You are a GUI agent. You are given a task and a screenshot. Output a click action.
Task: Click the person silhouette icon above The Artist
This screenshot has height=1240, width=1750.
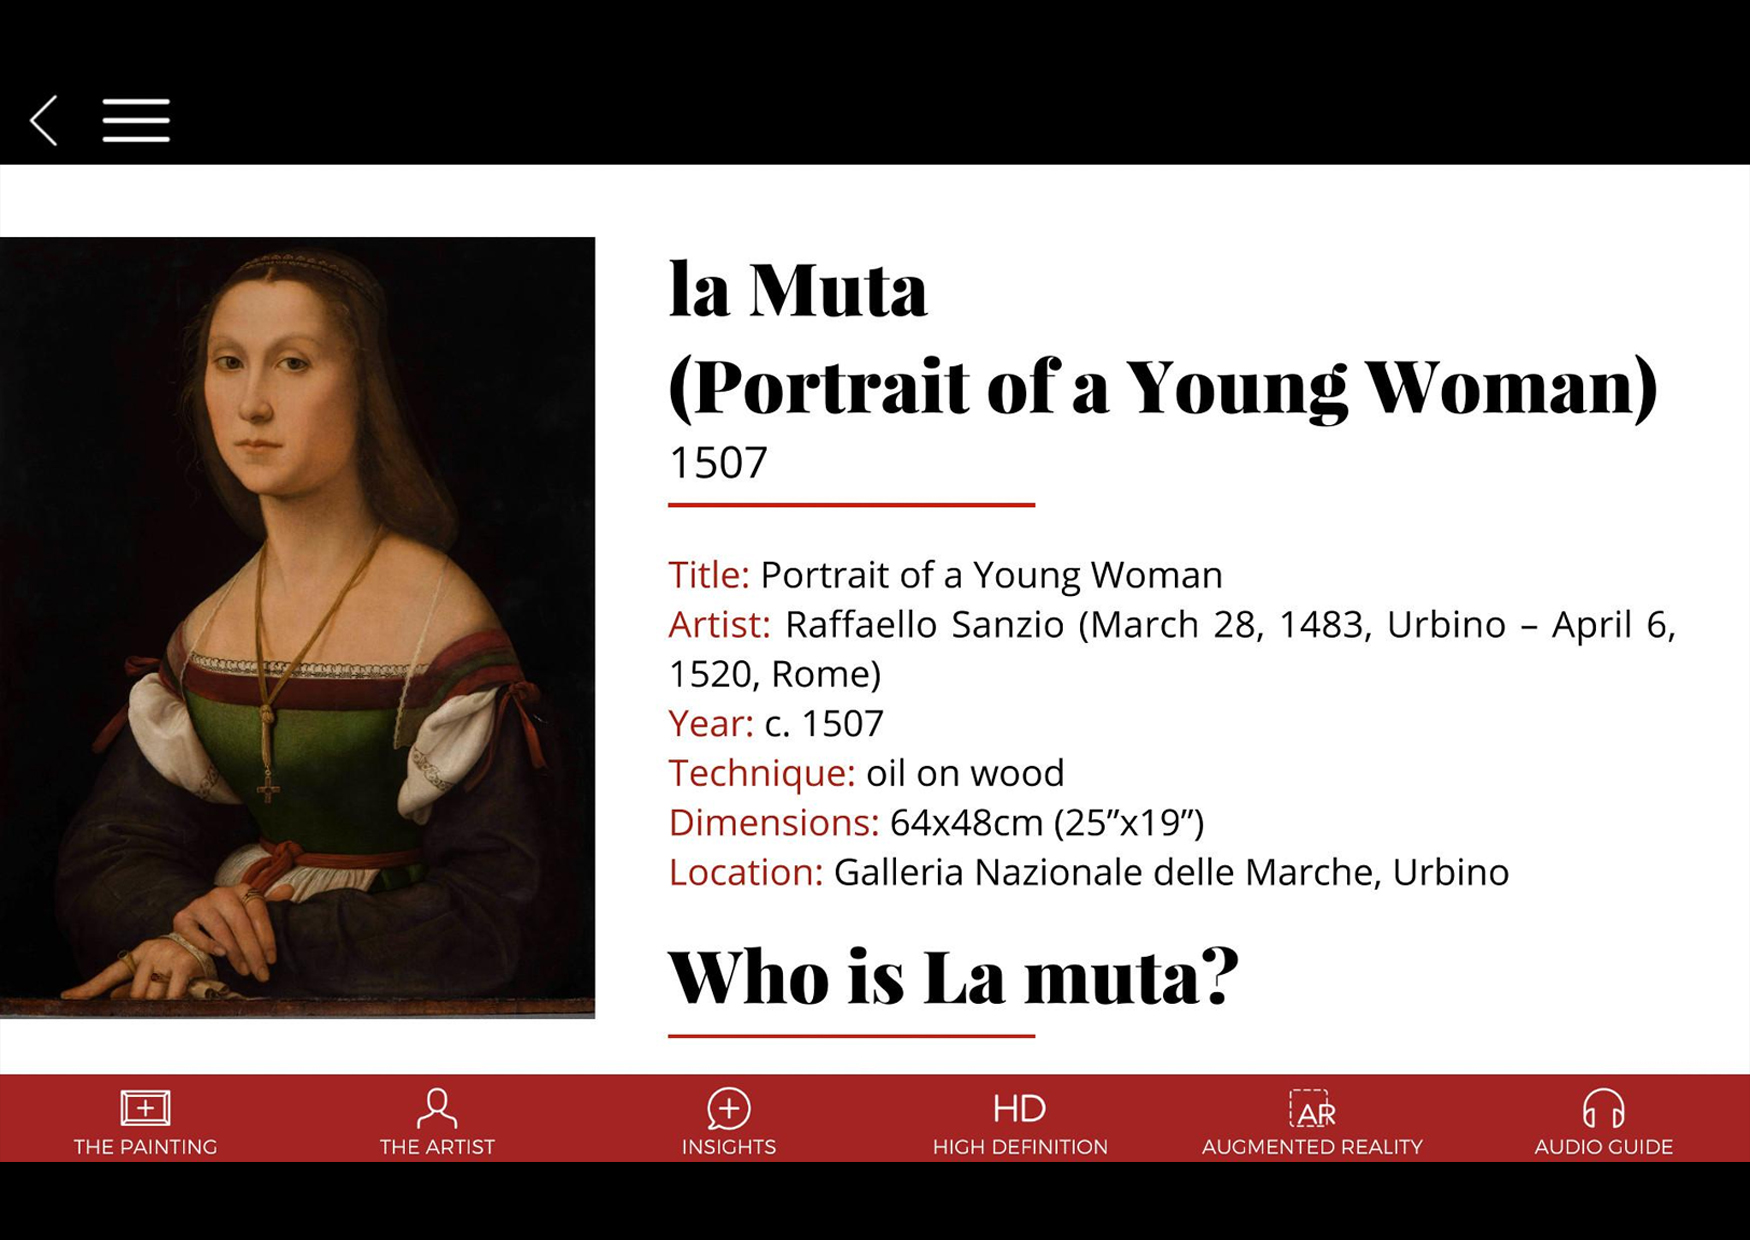click(x=437, y=1108)
